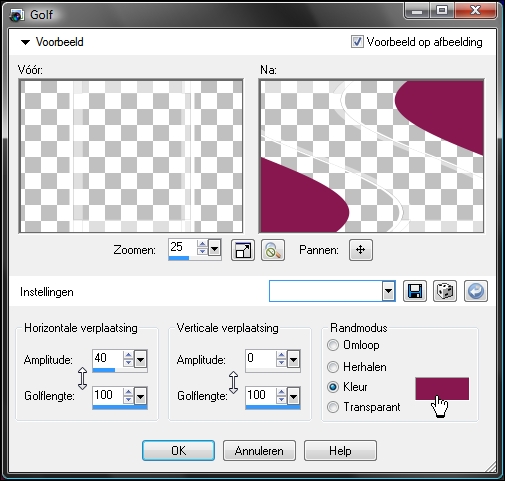Toggle the Voorbeeld op afbeelding checkbox
The height and width of the screenshot is (481, 505).
(x=357, y=42)
